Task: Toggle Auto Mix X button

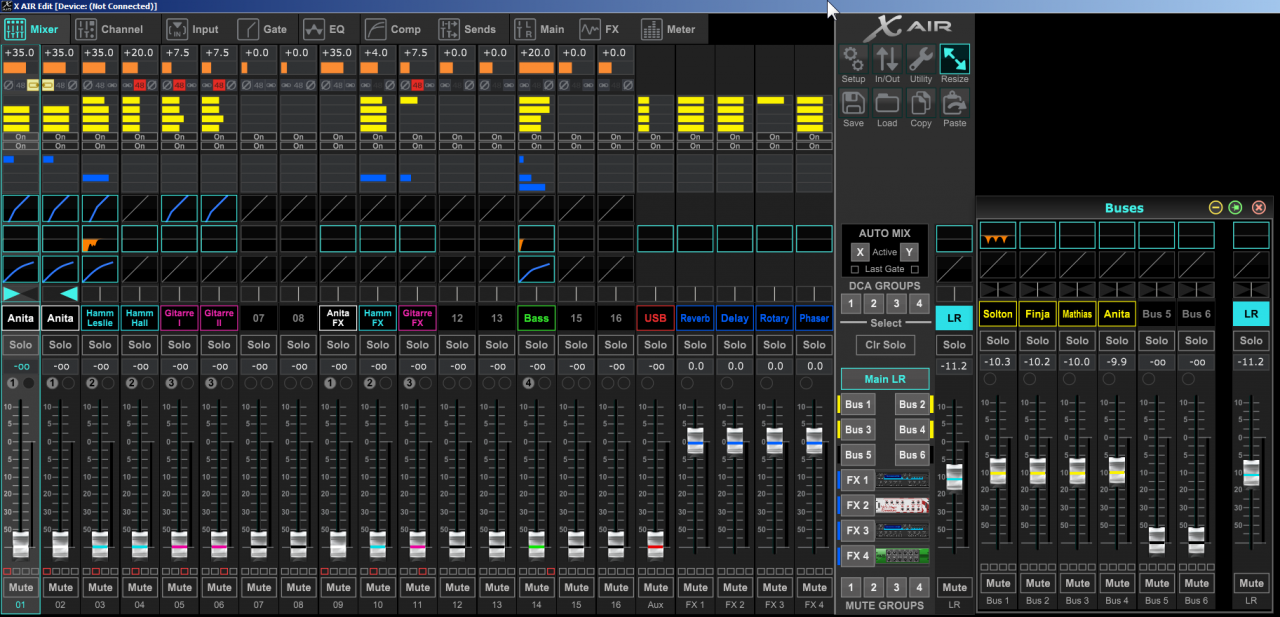Action: point(860,252)
